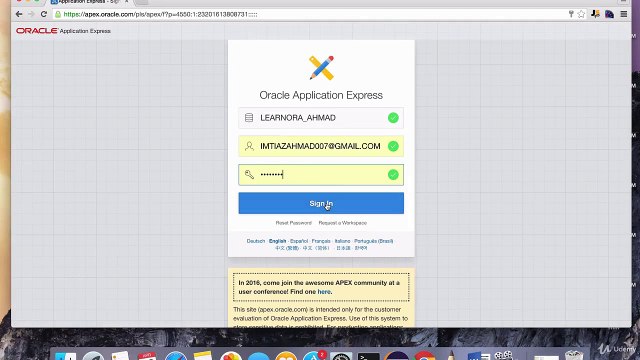Click the address bar URL
This screenshot has width=640, height=360.
160,14
